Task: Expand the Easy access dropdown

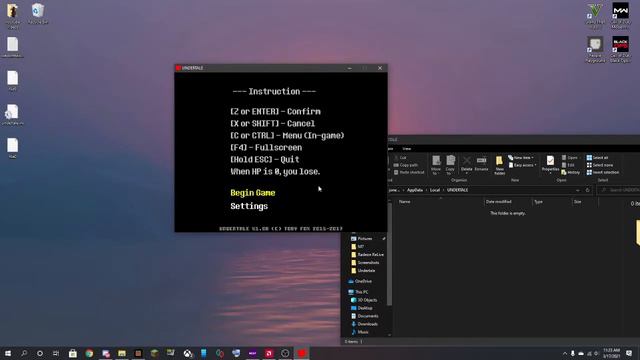Action: click(522, 165)
